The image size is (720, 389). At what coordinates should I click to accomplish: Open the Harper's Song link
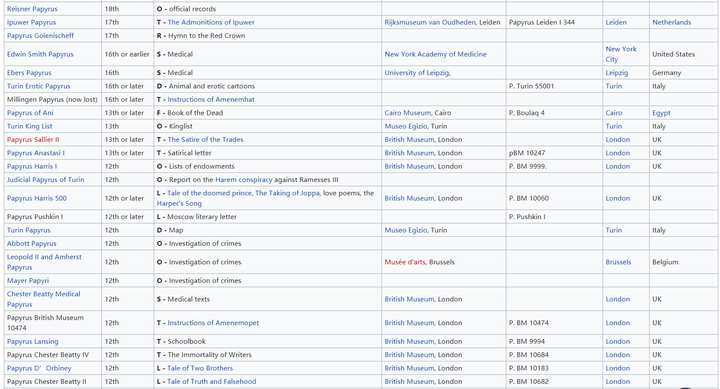[x=179, y=203]
